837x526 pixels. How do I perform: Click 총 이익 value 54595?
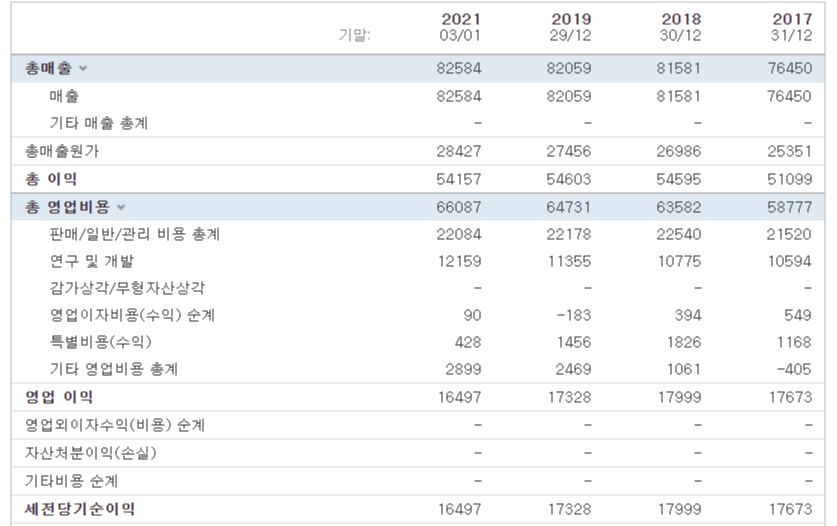pyautogui.click(x=679, y=179)
